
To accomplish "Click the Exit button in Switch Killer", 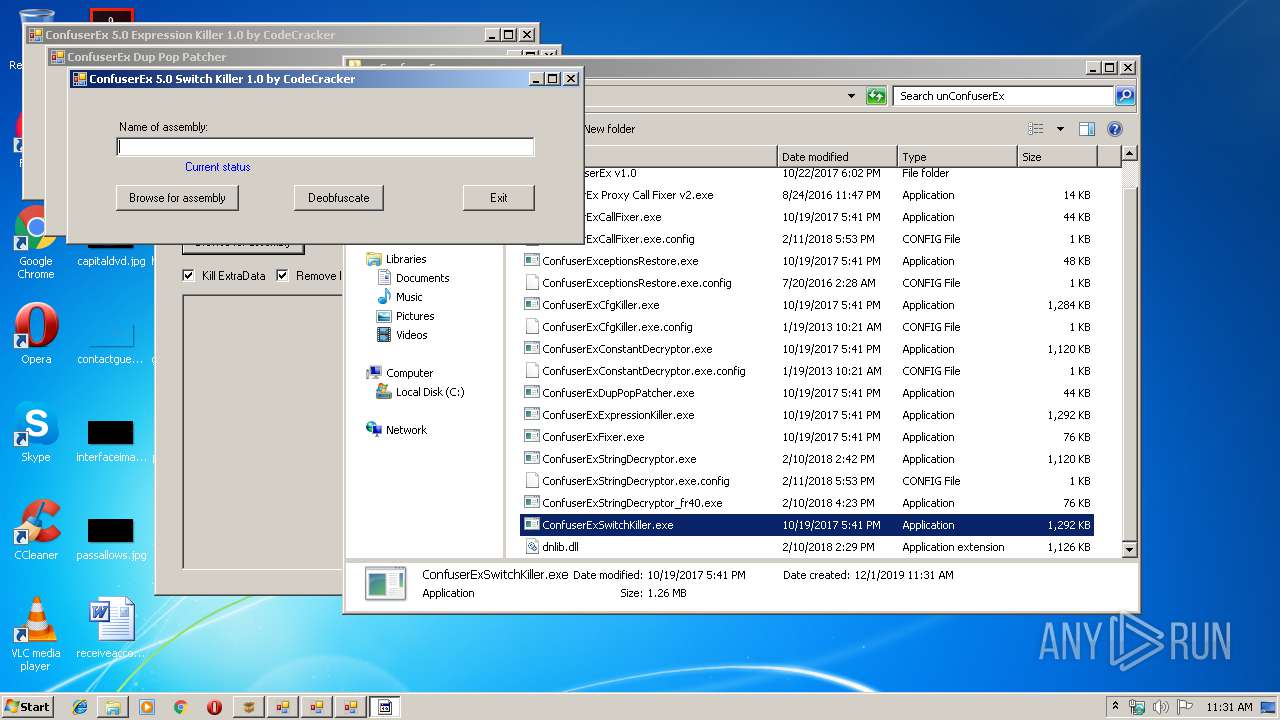I will click(x=498, y=198).
